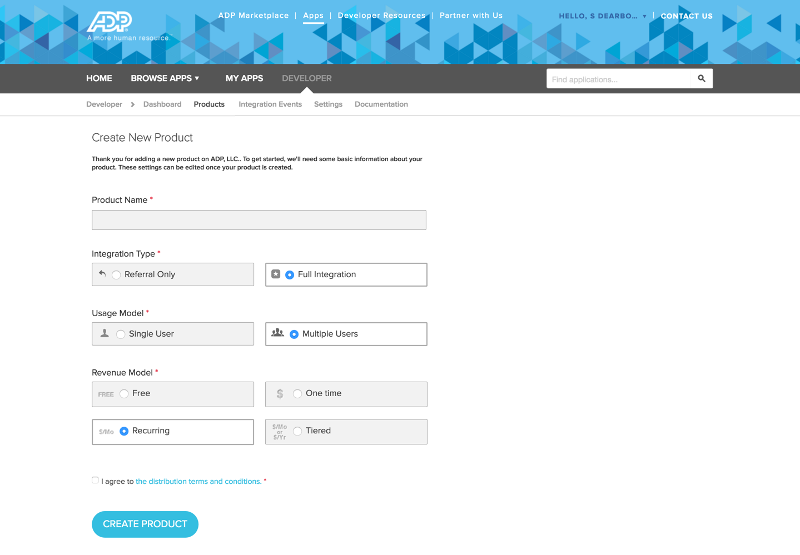Image resolution: width=800 pixels, height=555 pixels.
Task: Open the My Apps nav item
Action: [x=244, y=79]
